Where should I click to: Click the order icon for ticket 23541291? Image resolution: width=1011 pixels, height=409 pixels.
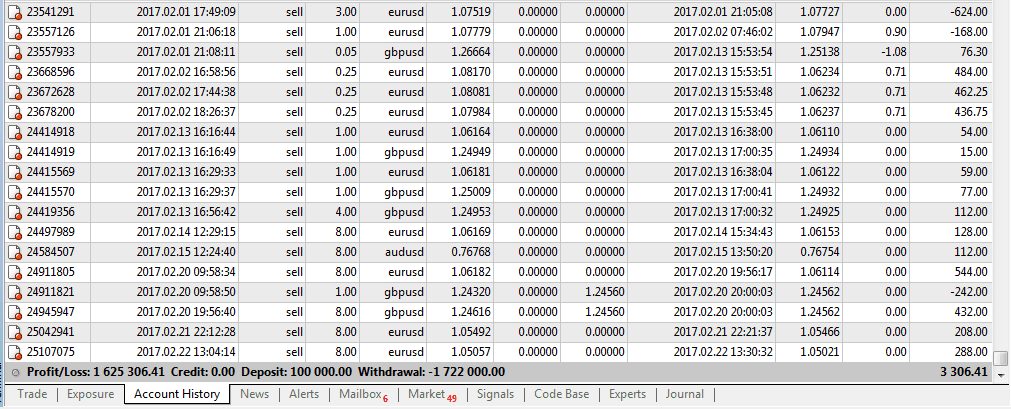14,12
